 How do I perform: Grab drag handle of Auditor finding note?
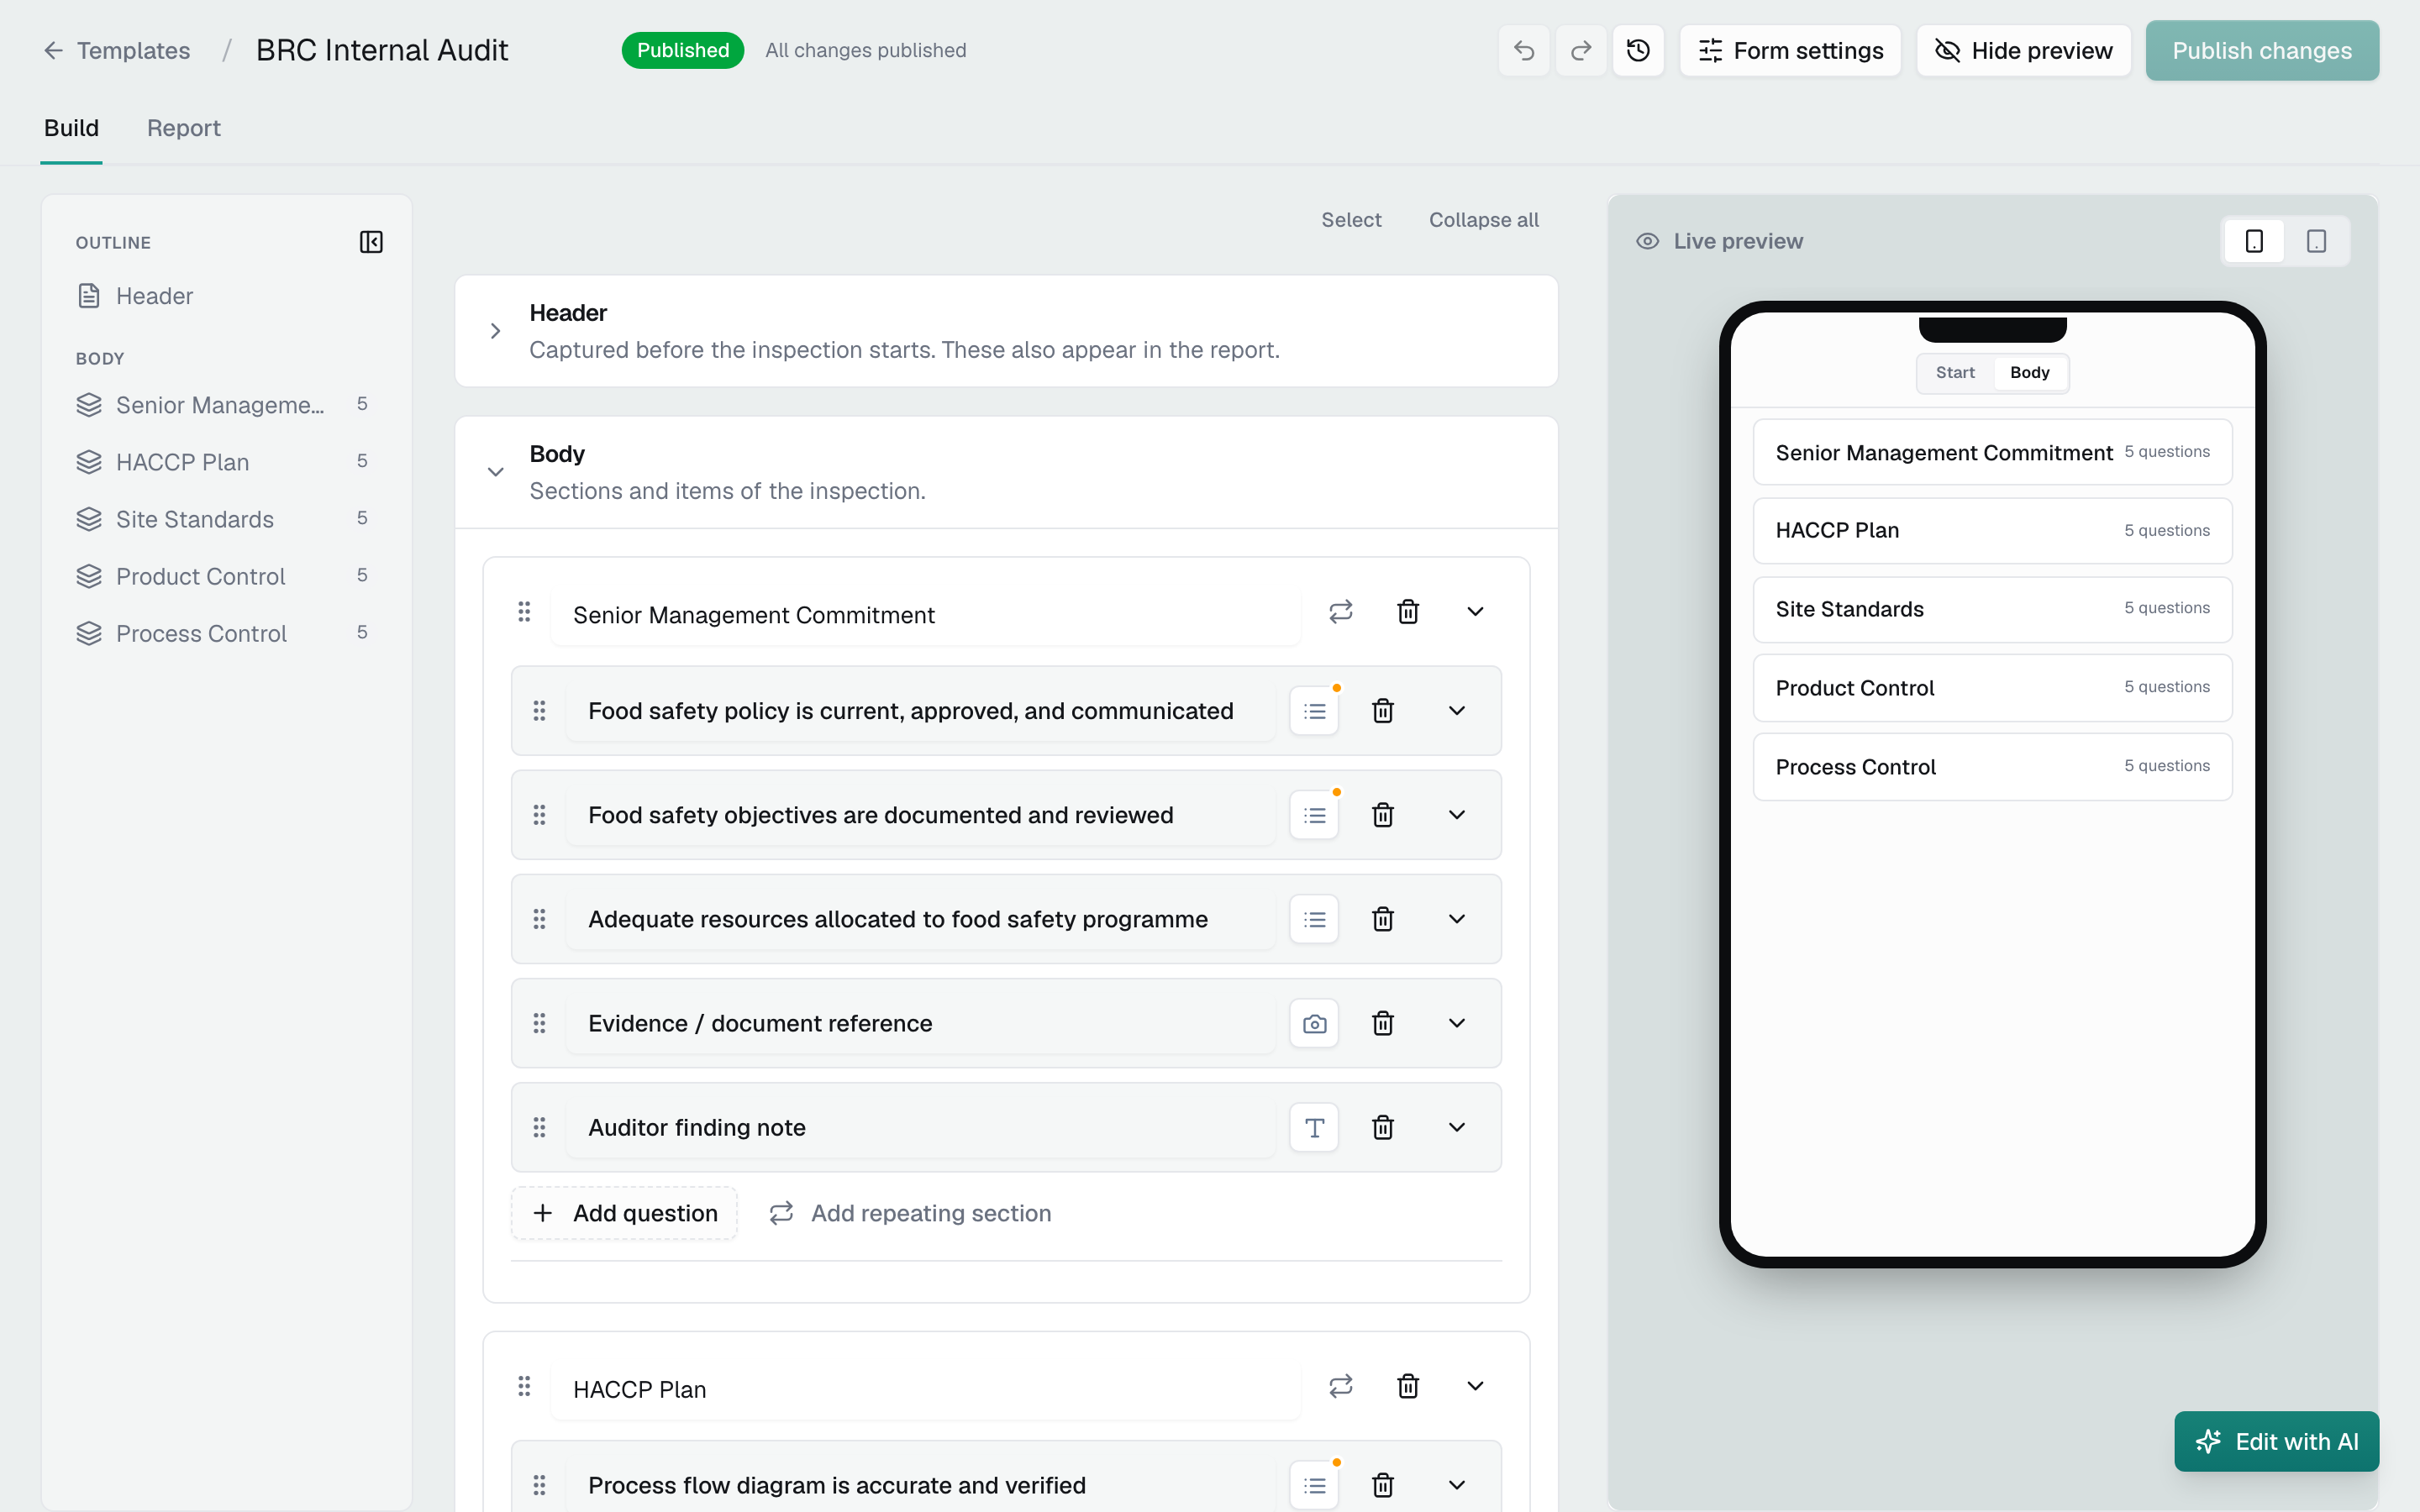[x=539, y=1127]
